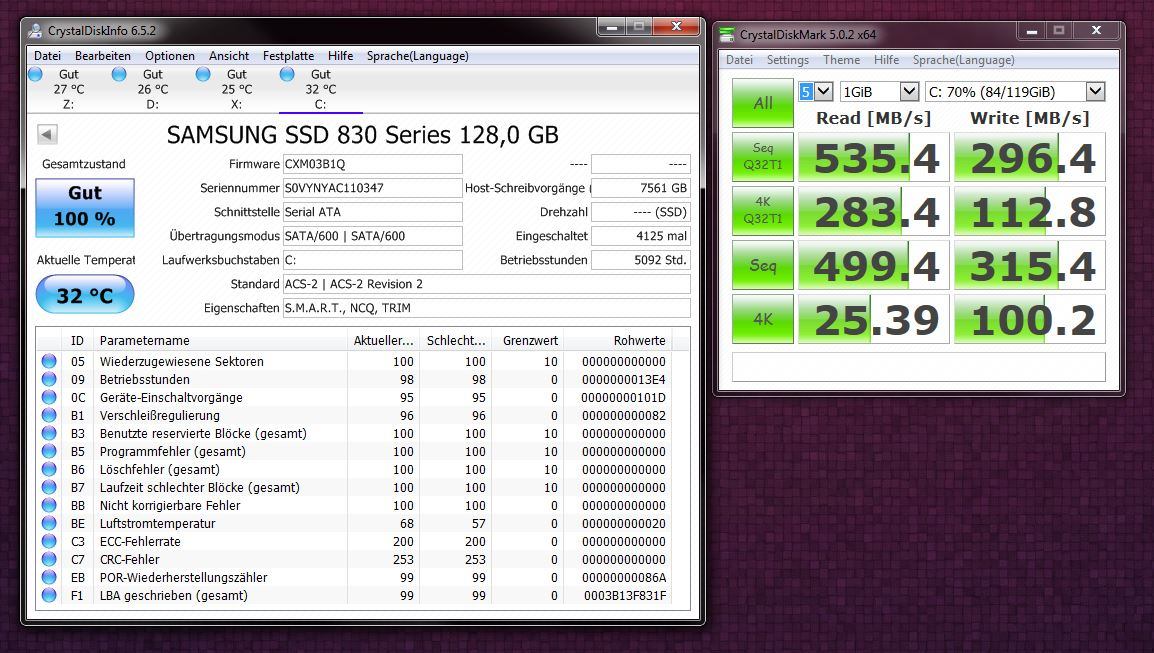This screenshot has height=653, width=1154.
Task: Open Festplatte menu in CrystalDiskInfo
Action: 288,56
